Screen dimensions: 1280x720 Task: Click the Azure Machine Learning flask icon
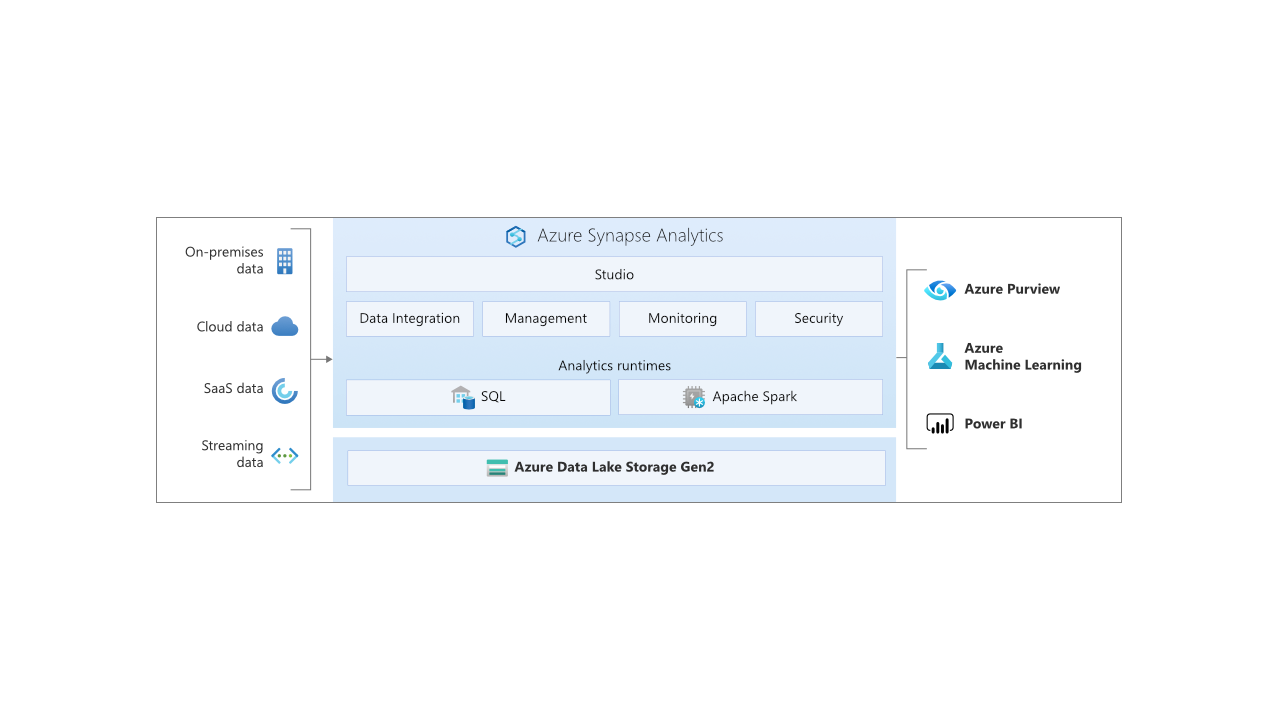(x=940, y=357)
